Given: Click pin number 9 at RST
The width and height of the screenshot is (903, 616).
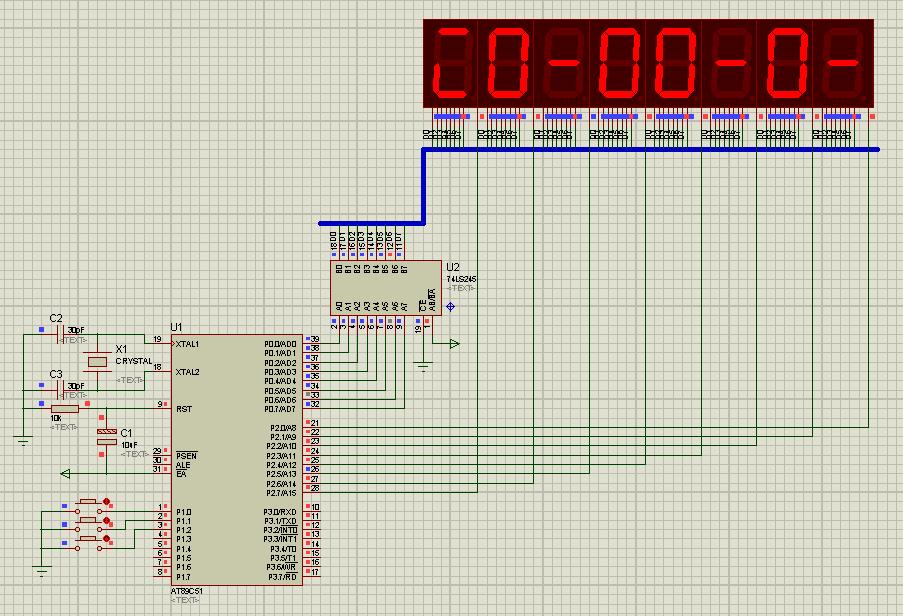Looking at the screenshot, I should click(x=160, y=405).
